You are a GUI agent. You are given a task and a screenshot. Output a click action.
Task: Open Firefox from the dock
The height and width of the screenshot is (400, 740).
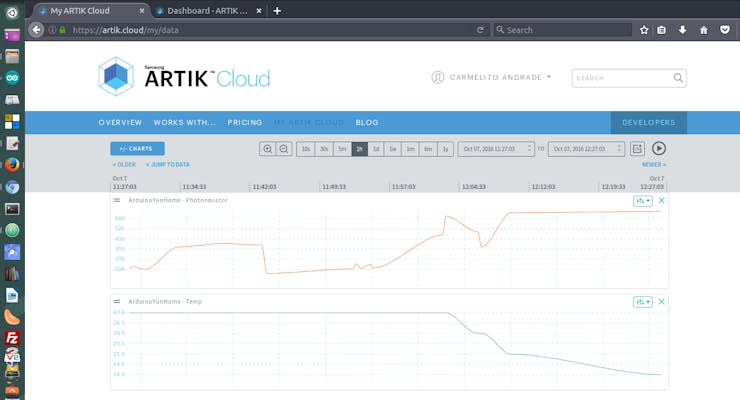click(x=12, y=164)
